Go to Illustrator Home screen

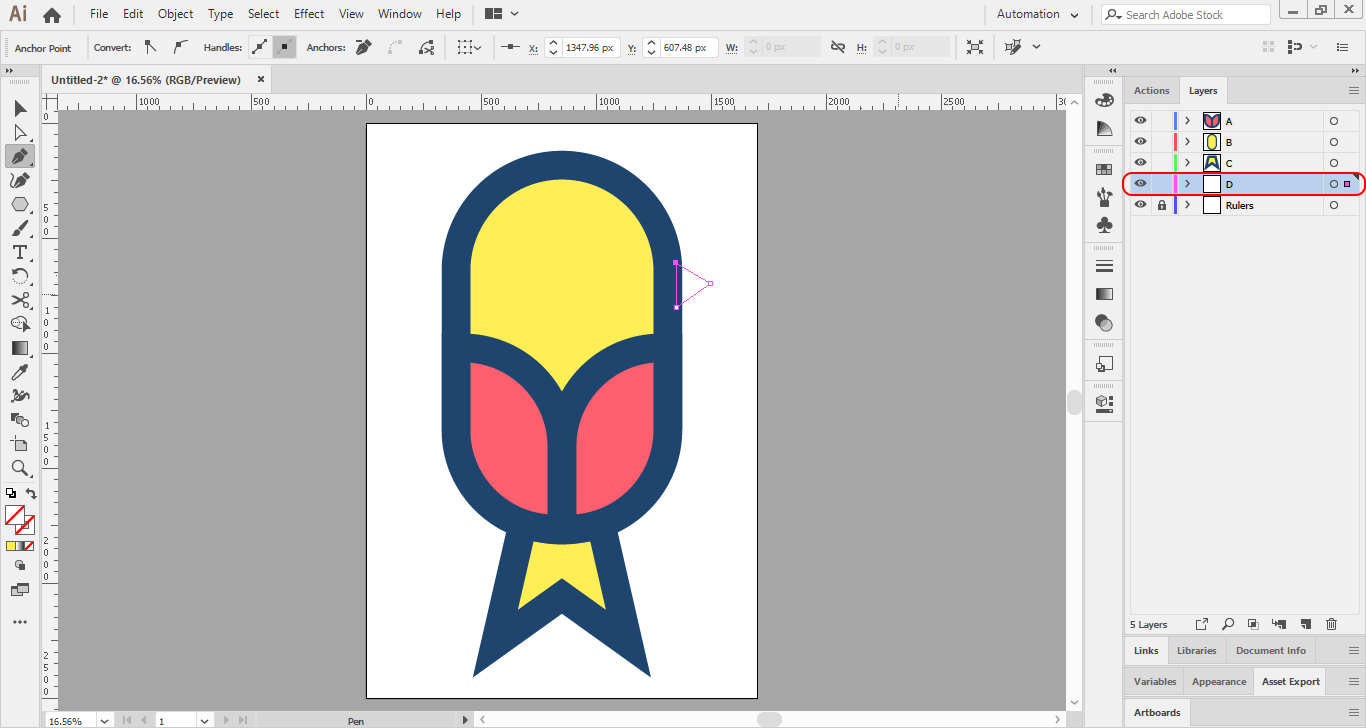(x=52, y=14)
